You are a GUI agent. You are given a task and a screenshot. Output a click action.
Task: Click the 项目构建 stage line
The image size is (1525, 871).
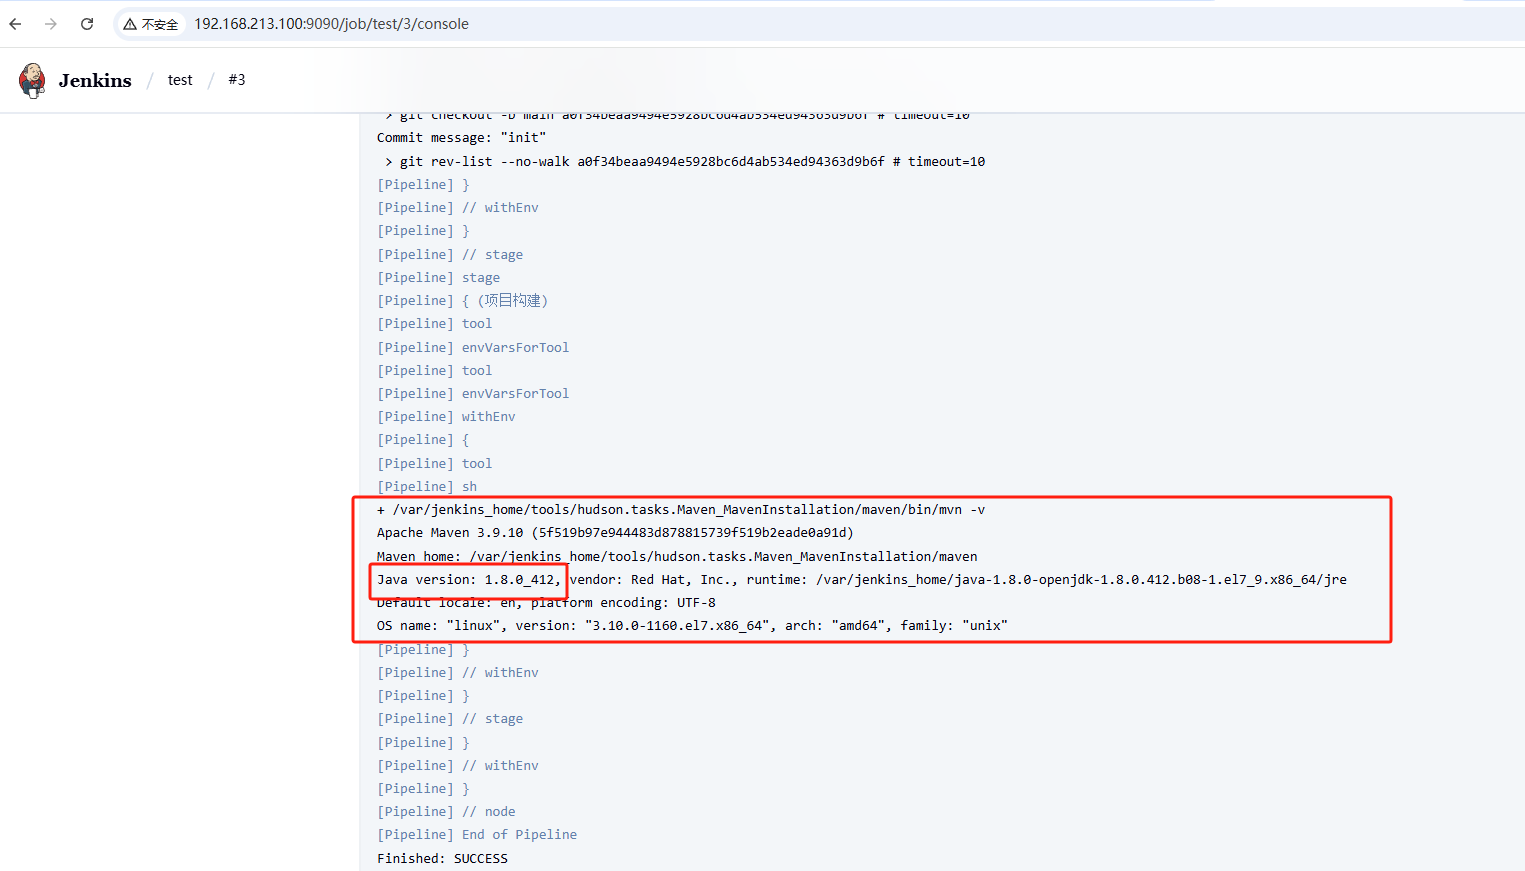(x=462, y=301)
